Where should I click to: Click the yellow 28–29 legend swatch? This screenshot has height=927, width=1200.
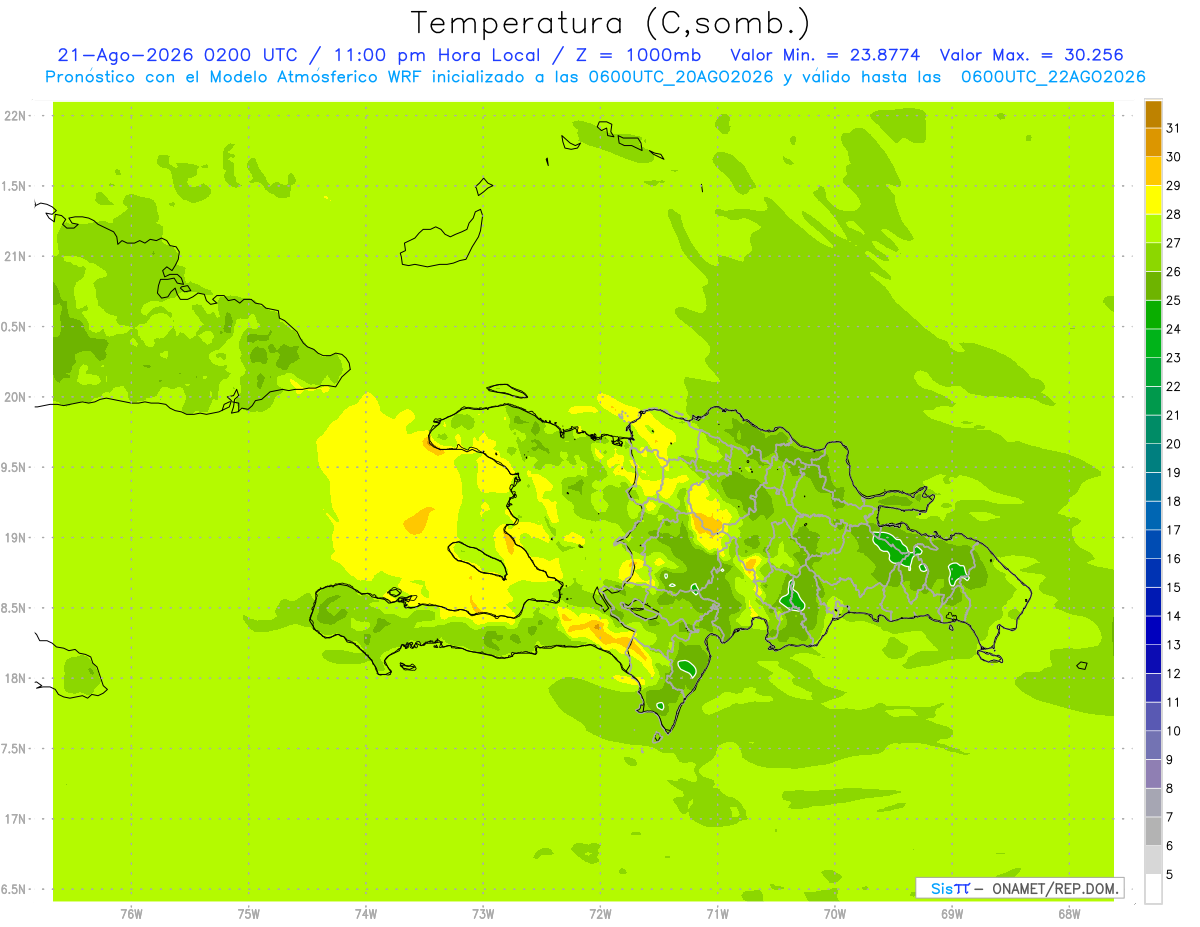[1153, 200]
